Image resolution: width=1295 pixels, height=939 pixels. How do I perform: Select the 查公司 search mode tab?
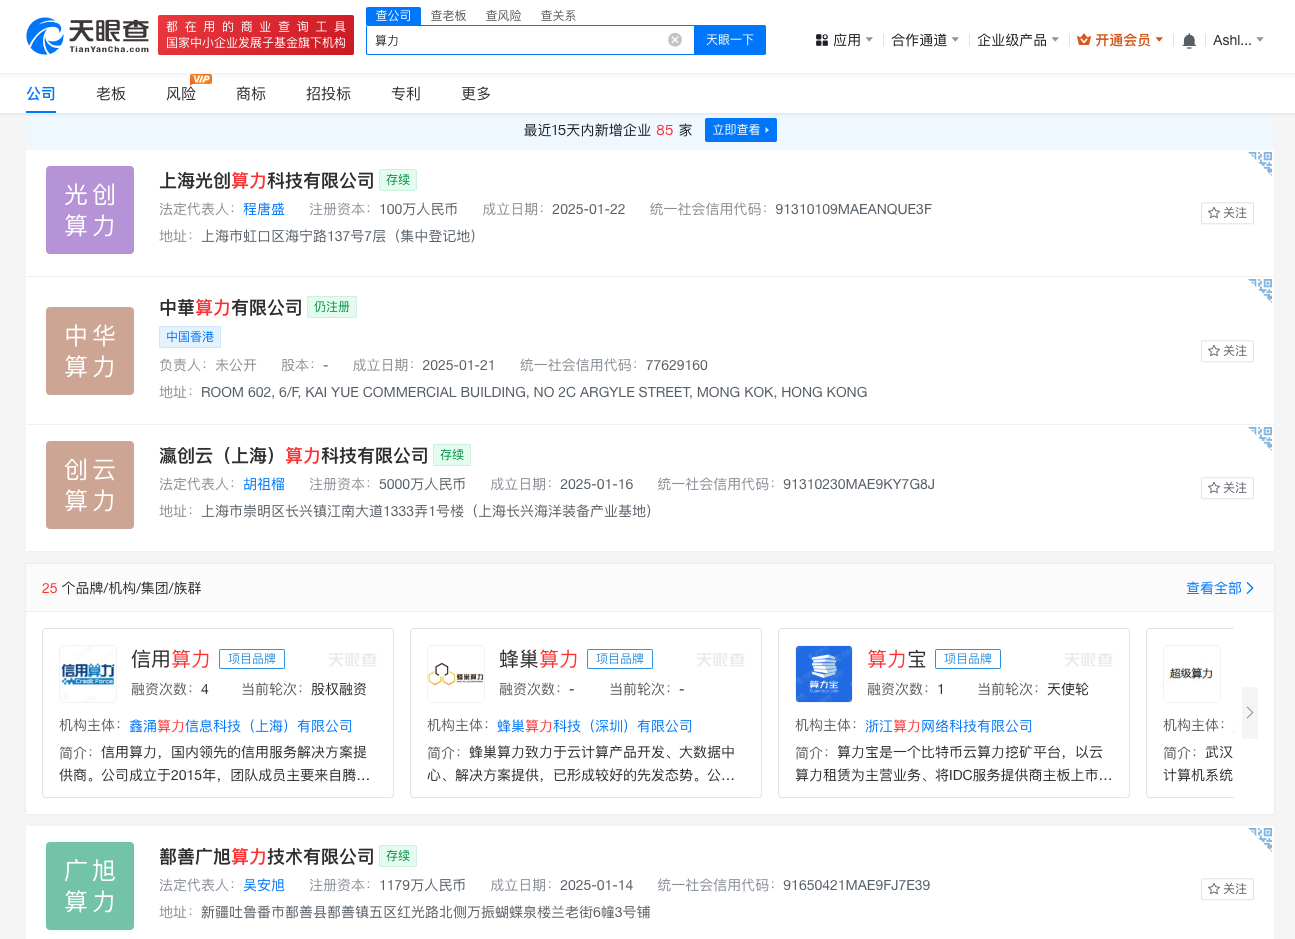pos(393,16)
